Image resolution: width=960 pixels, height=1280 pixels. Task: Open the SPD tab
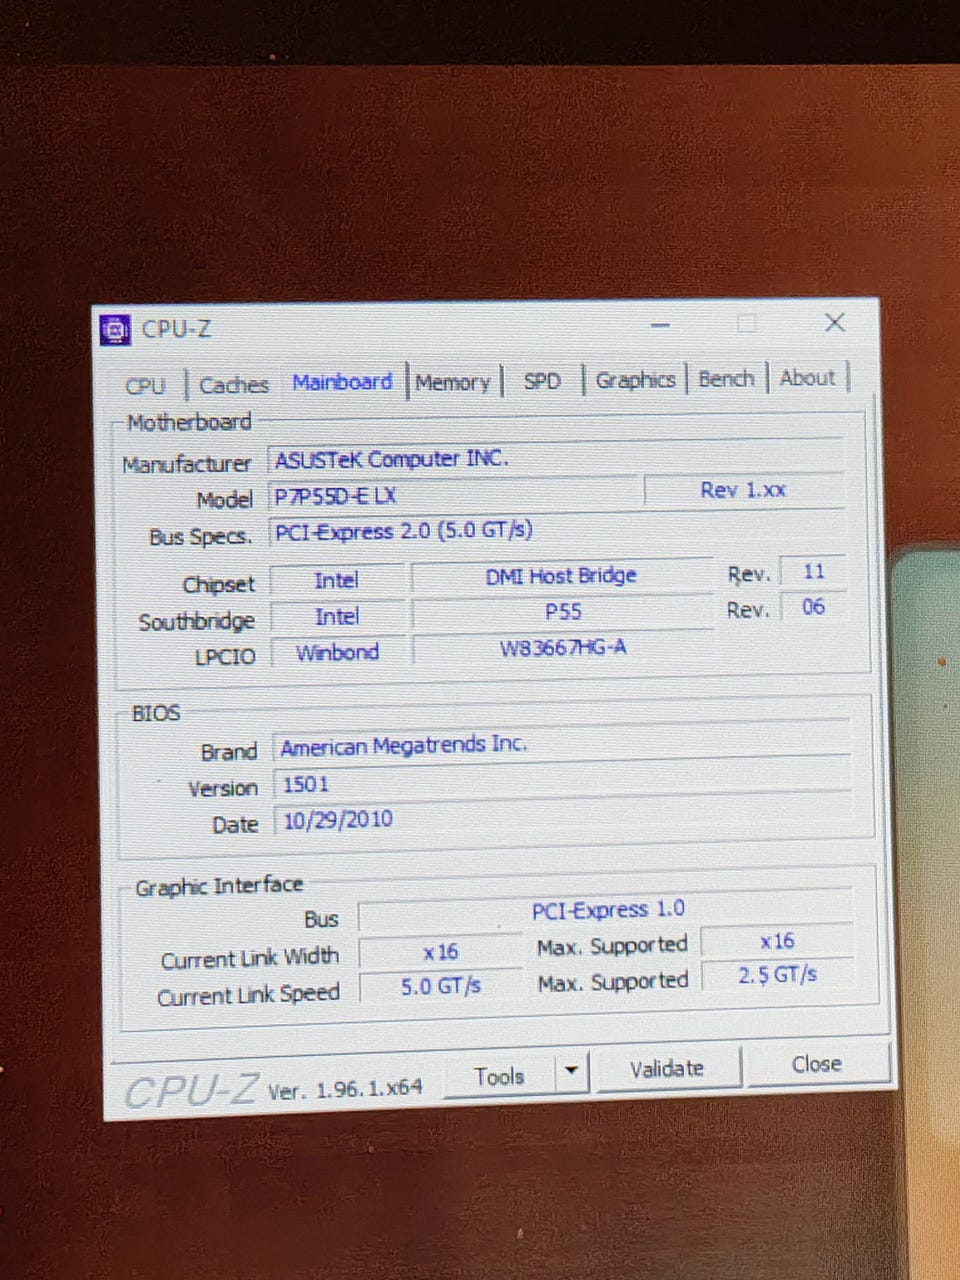click(542, 381)
